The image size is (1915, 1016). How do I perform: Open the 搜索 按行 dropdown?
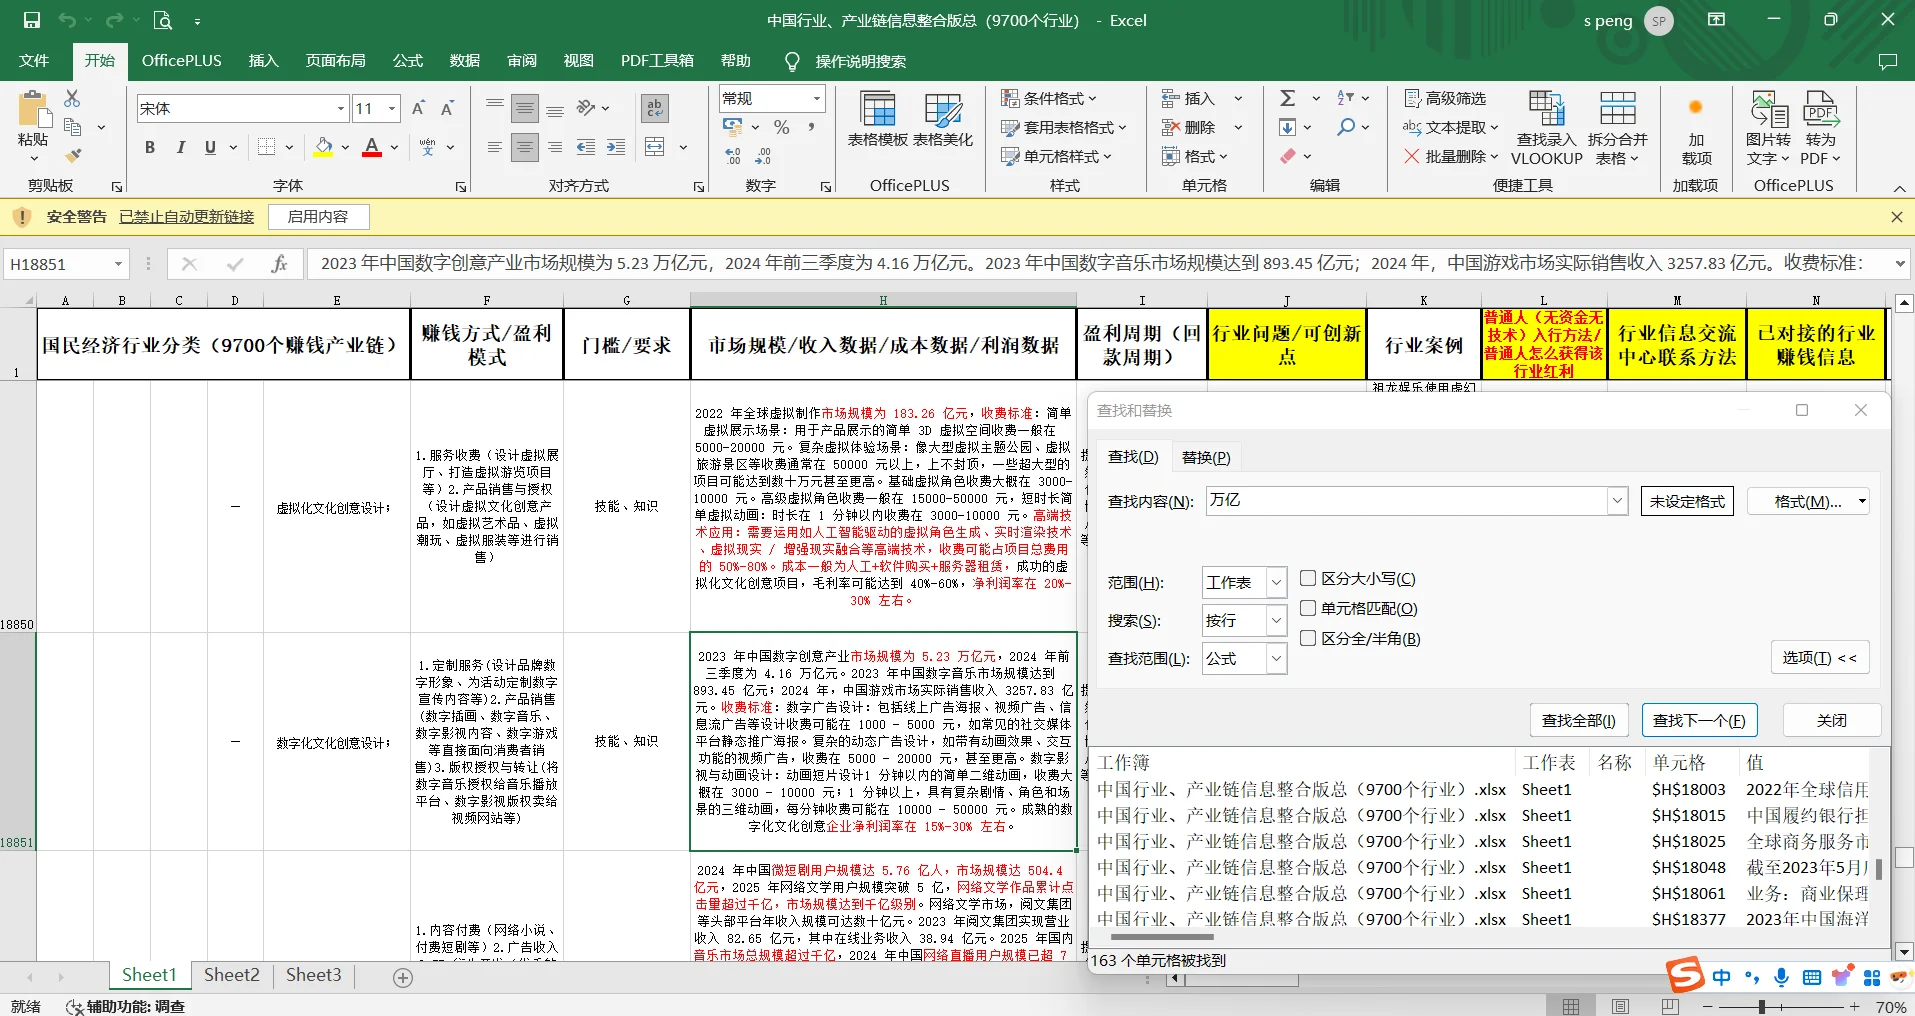pos(1275,620)
